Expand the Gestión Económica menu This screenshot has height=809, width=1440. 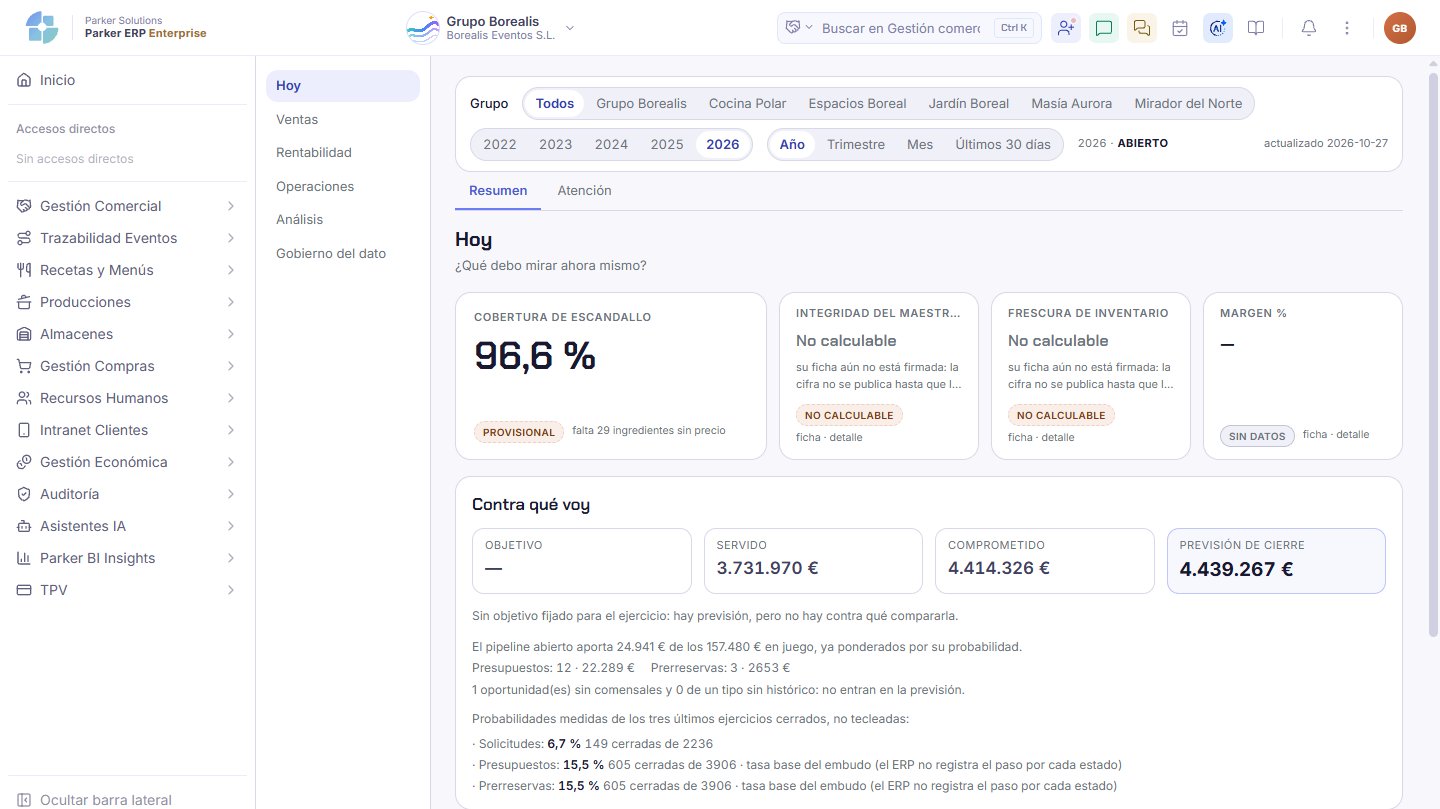click(x=127, y=462)
